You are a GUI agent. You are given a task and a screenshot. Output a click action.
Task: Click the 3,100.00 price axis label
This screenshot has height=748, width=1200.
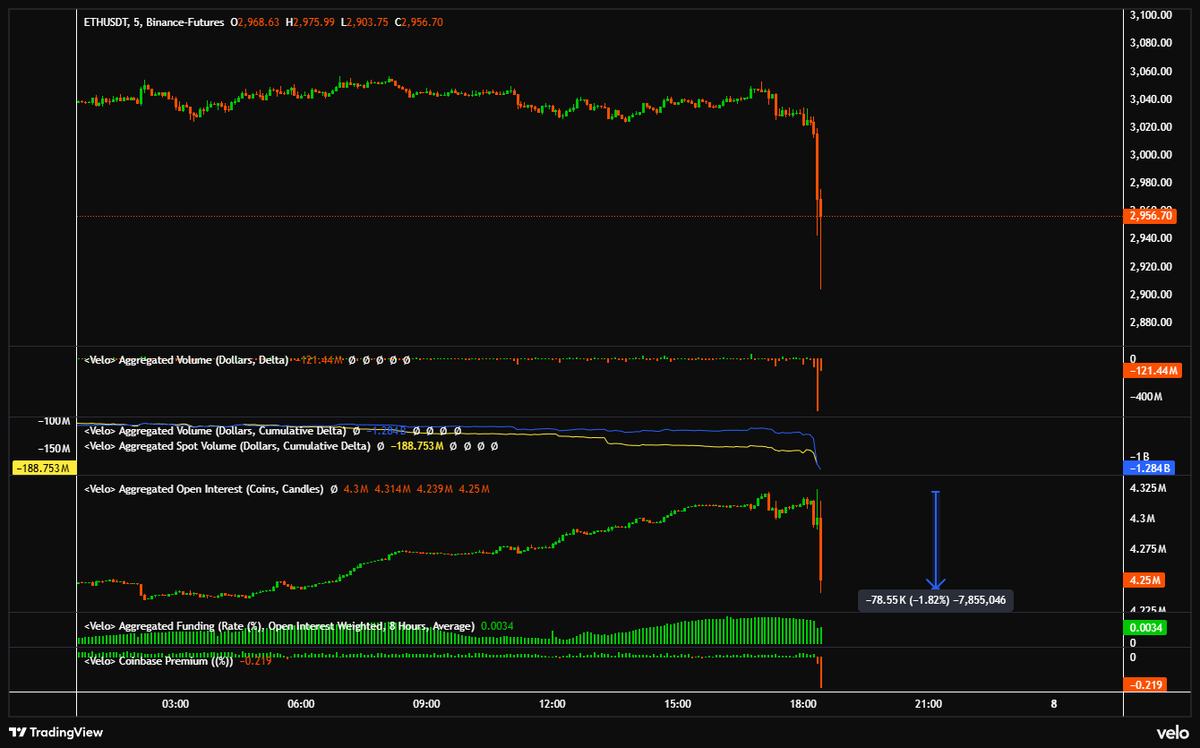point(1150,15)
